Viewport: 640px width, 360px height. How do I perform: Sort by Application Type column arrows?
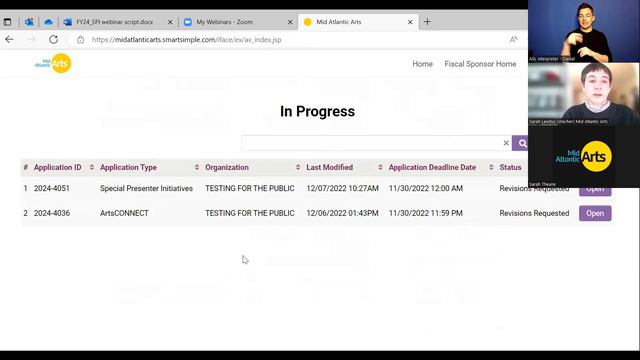197,167
